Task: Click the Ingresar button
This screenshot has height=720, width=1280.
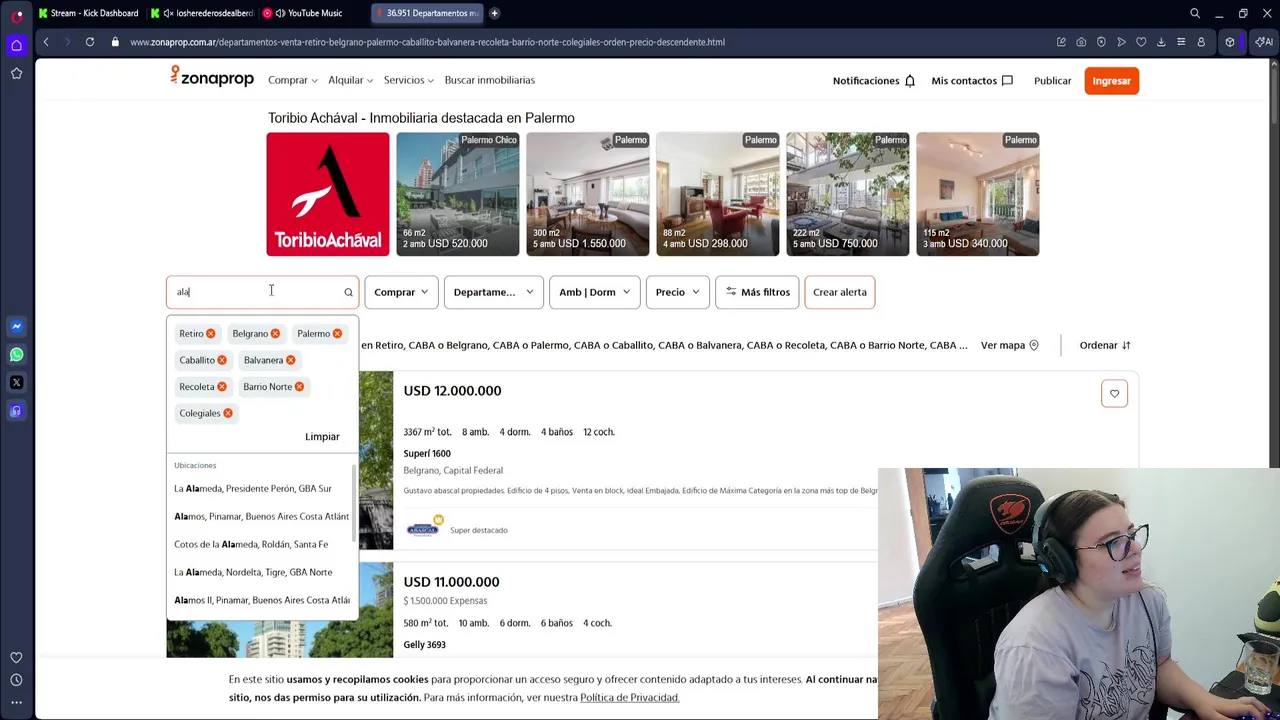Action: [1111, 81]
